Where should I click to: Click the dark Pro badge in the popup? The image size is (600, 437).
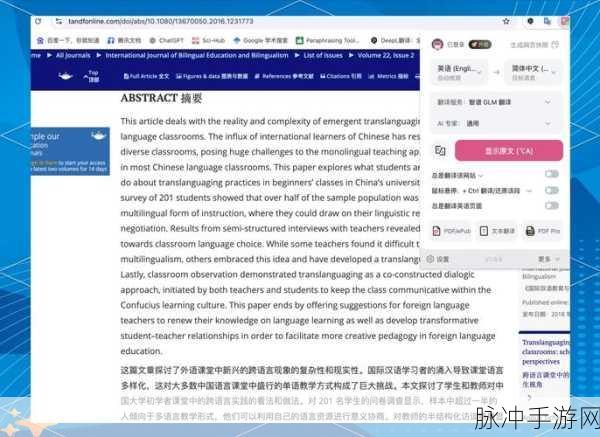click(480, 44)
